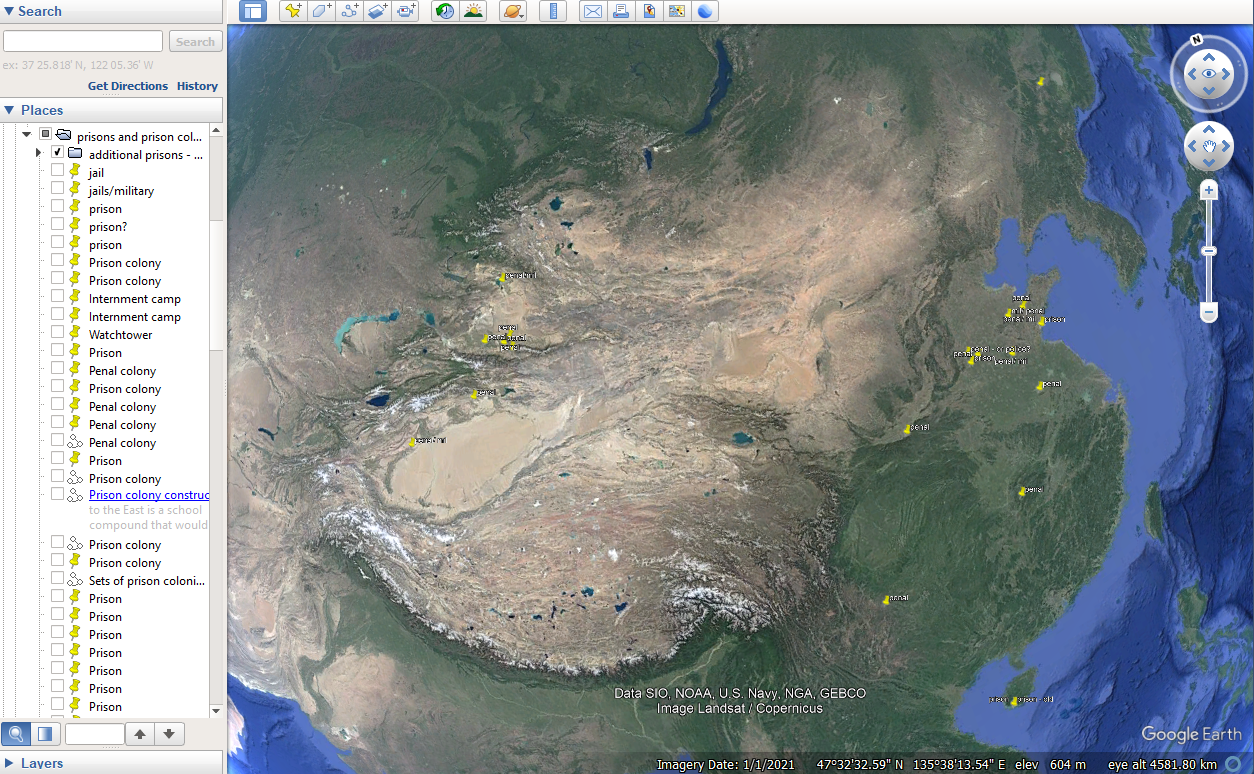1254x774 pixels.
Task: Reset view to north with N compass
Action: [x=1196, y=41]
